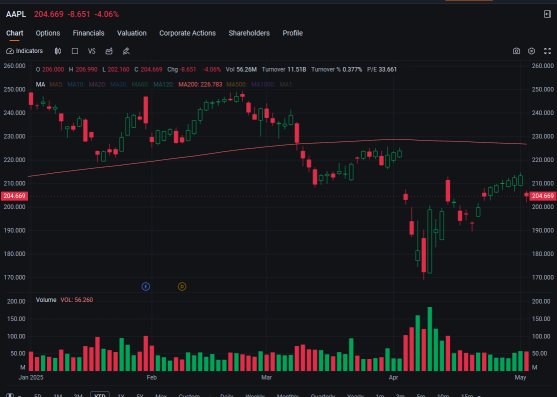Toggle the MA500 moving average

tap(236, 85)
